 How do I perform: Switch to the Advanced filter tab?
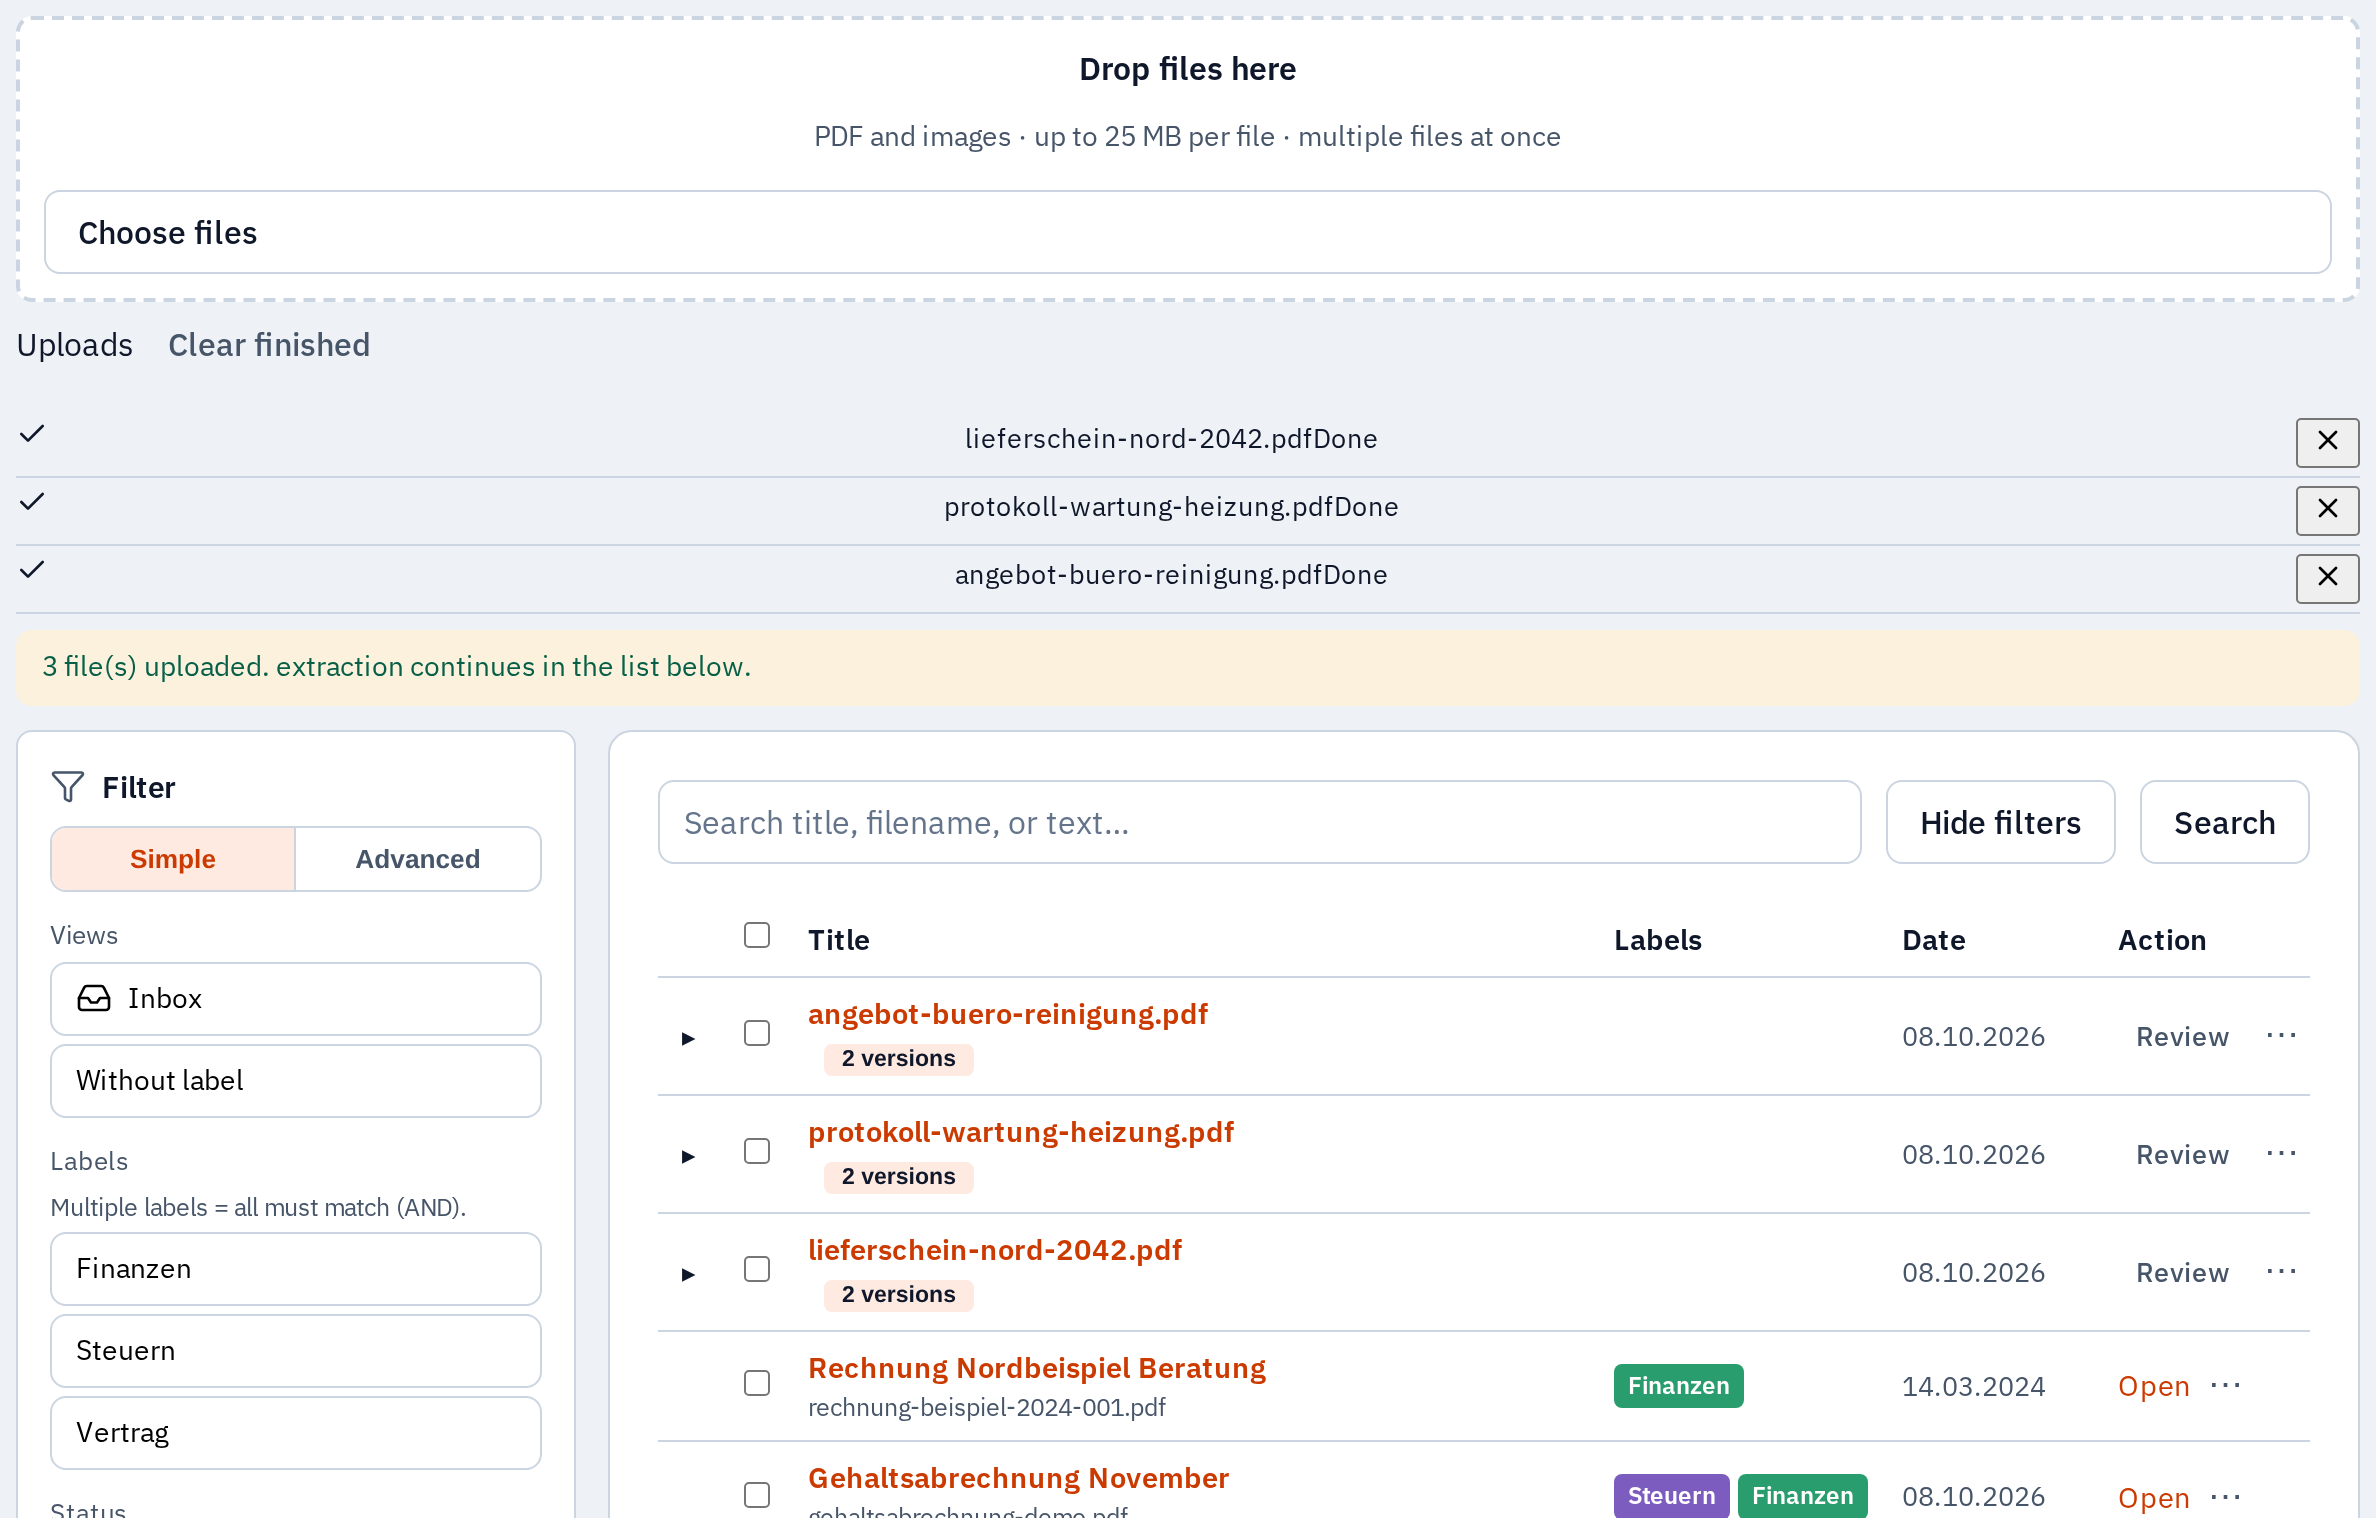(418, 859)
